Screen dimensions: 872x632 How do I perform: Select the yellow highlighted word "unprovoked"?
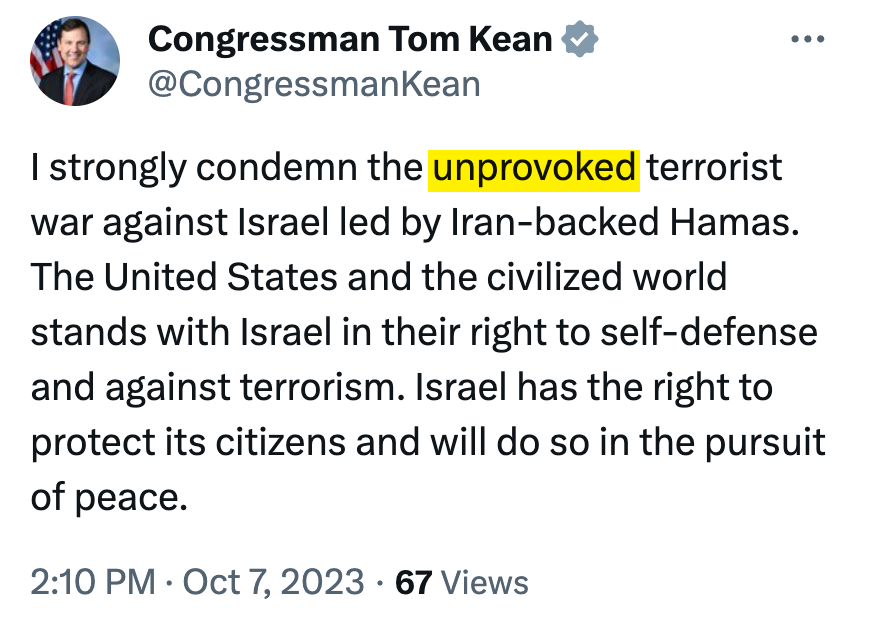533,168
